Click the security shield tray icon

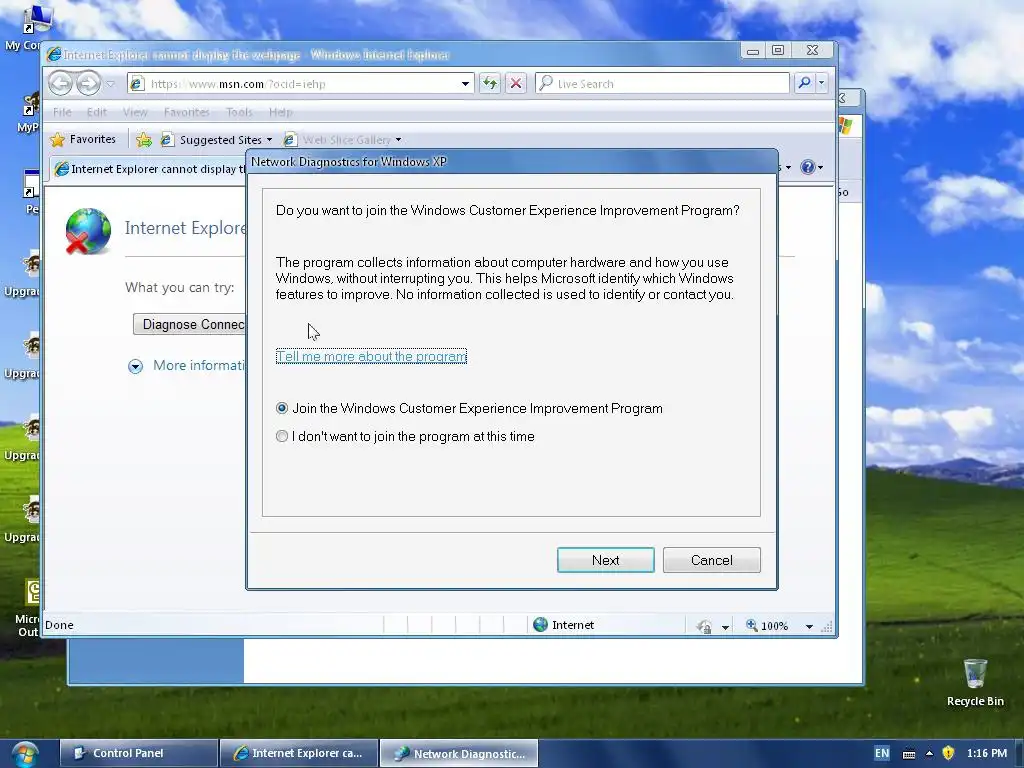[x=948, y=753]
